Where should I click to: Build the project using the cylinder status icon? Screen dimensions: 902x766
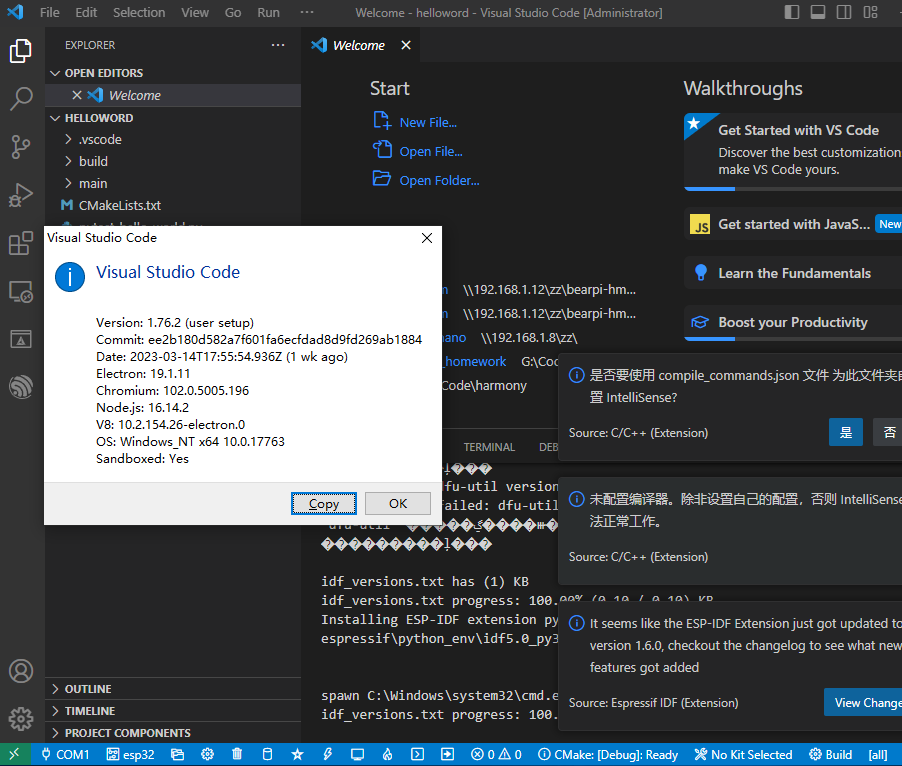tap(267, 754)
